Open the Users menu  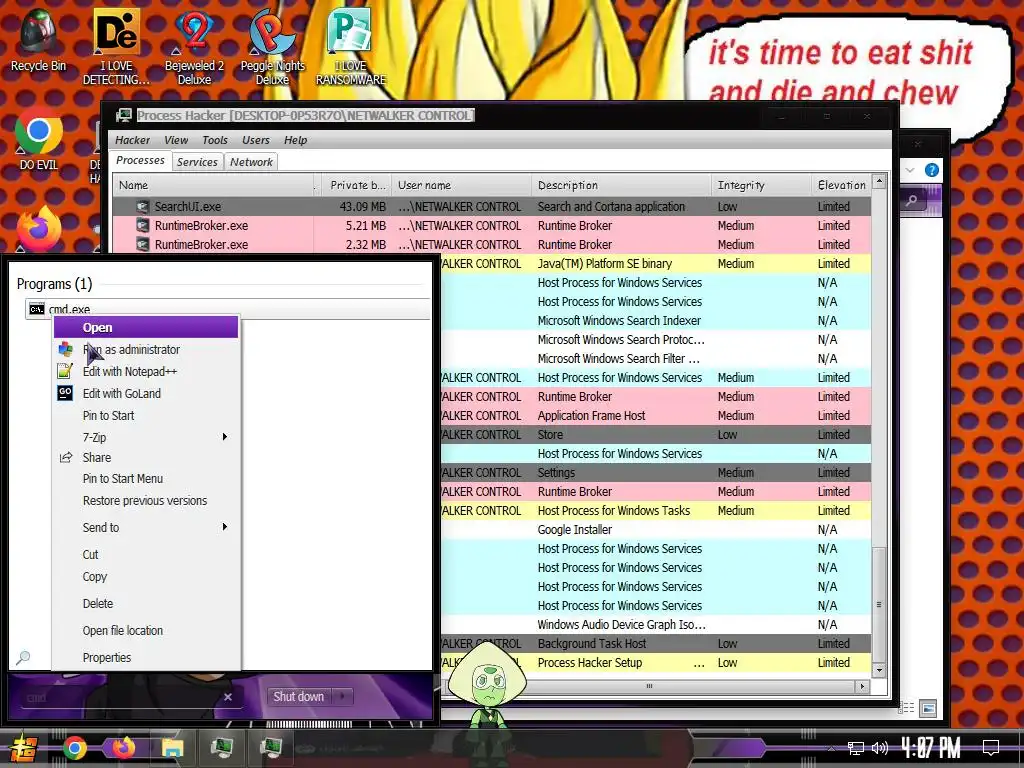pos(255,140)
